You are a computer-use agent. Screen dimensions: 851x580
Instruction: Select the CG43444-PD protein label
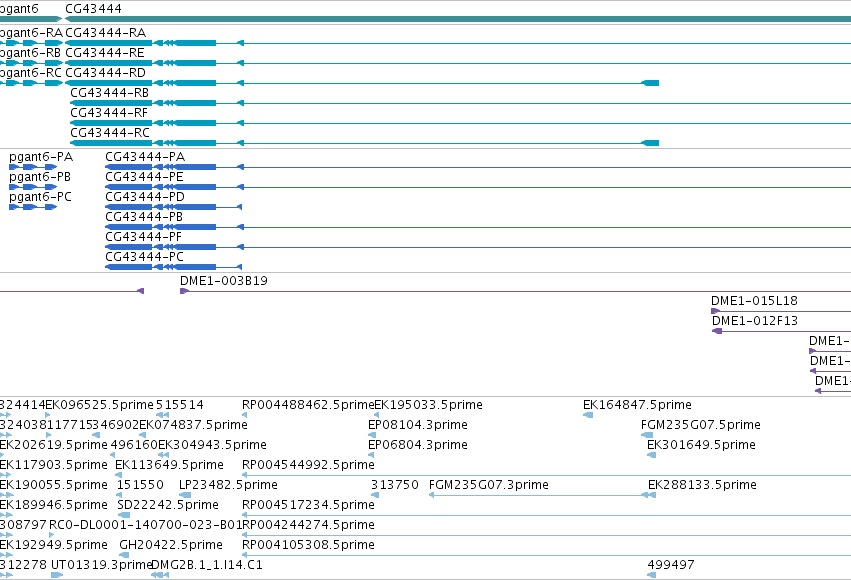(145, 197)
